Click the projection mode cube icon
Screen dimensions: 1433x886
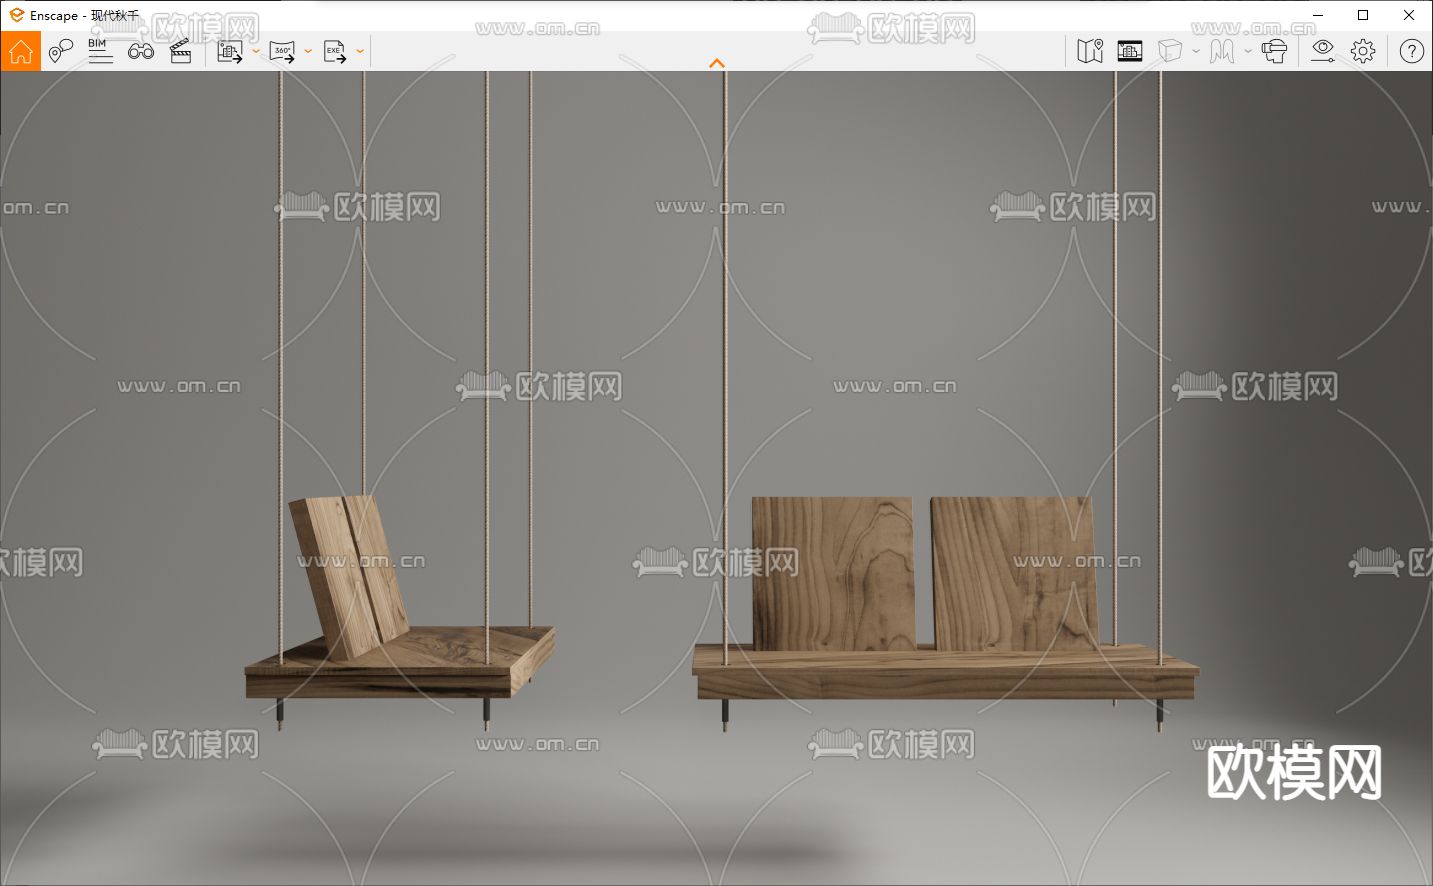click(x=1170, y=51)
